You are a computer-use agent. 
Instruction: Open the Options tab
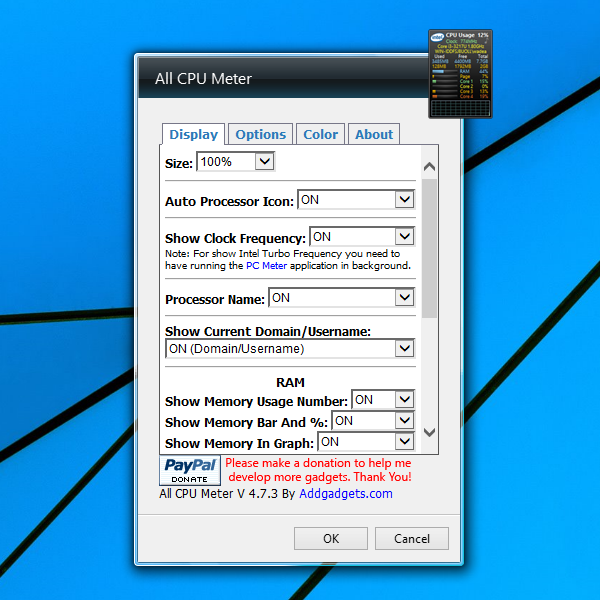pyautogui.click(x=260, y=134)
